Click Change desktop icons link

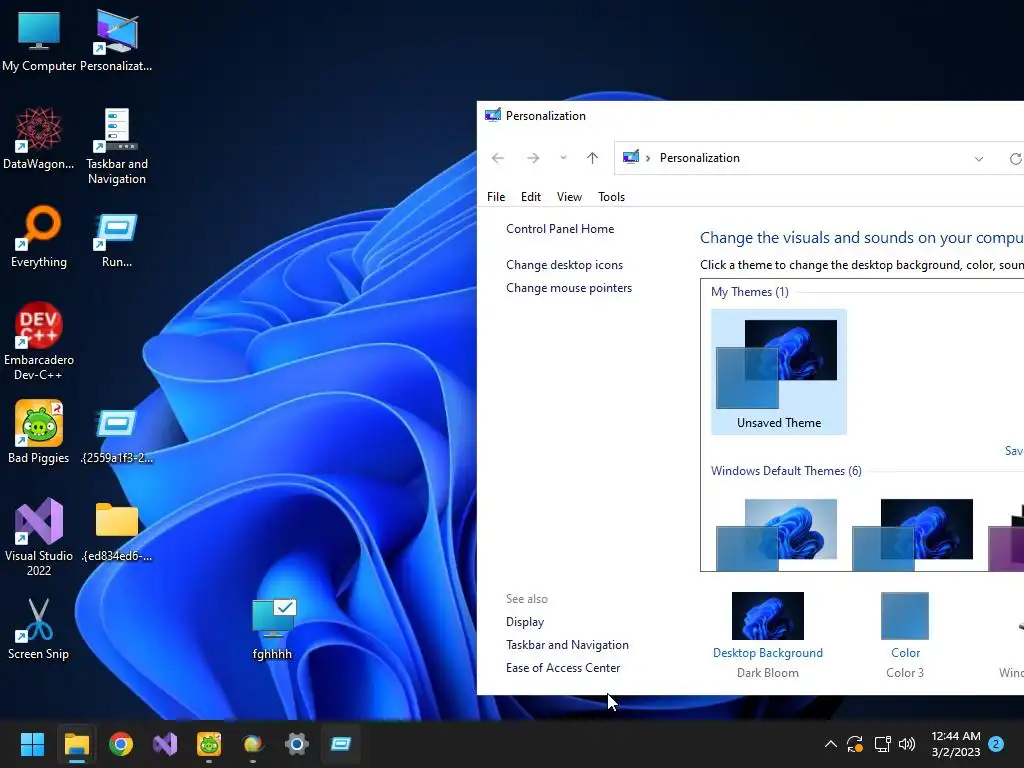click(564, 264)
